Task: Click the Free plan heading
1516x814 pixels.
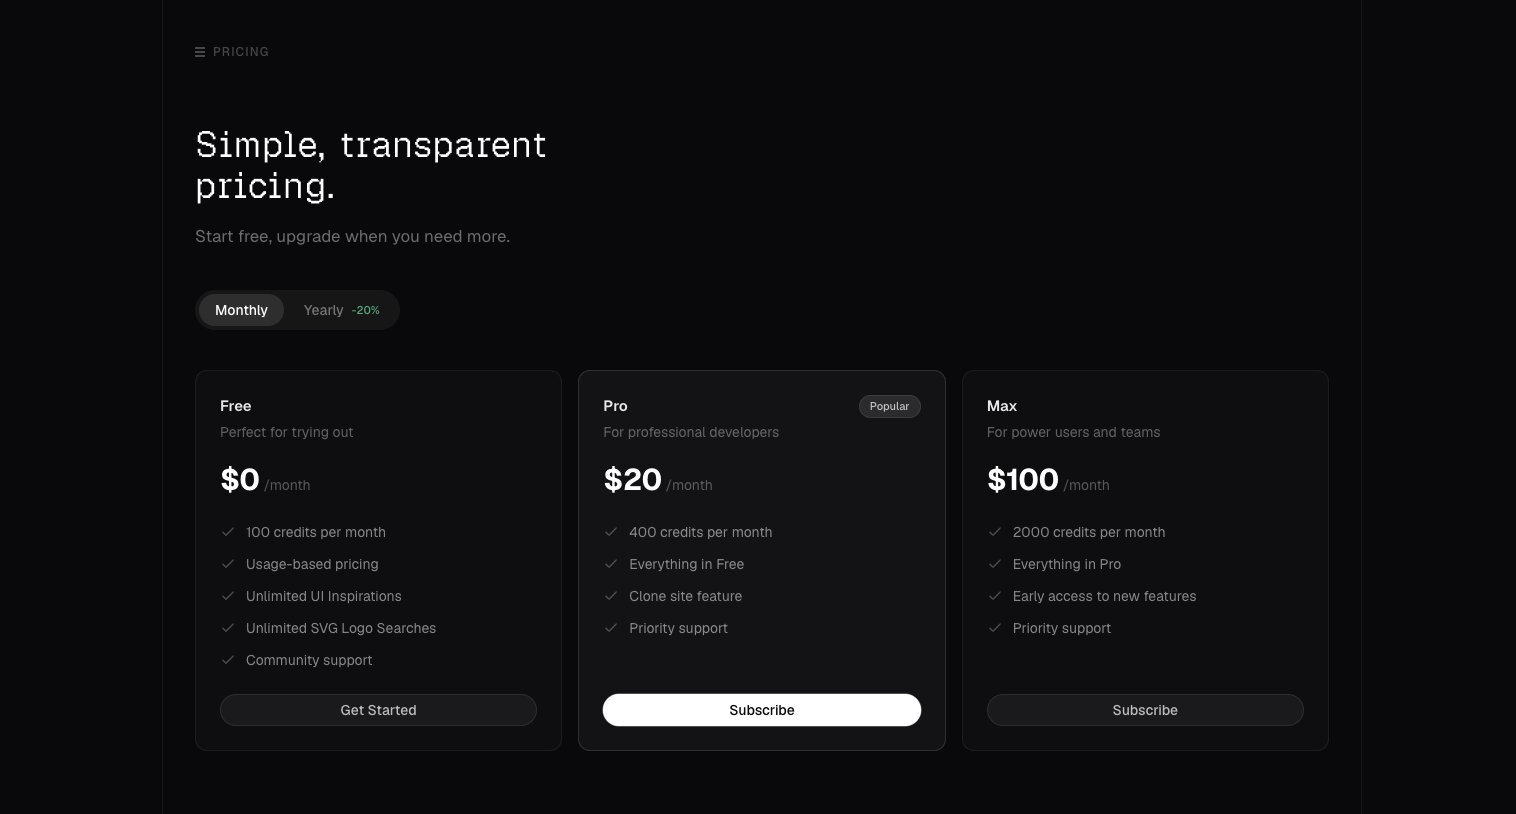Action: (x=235, y=406)
